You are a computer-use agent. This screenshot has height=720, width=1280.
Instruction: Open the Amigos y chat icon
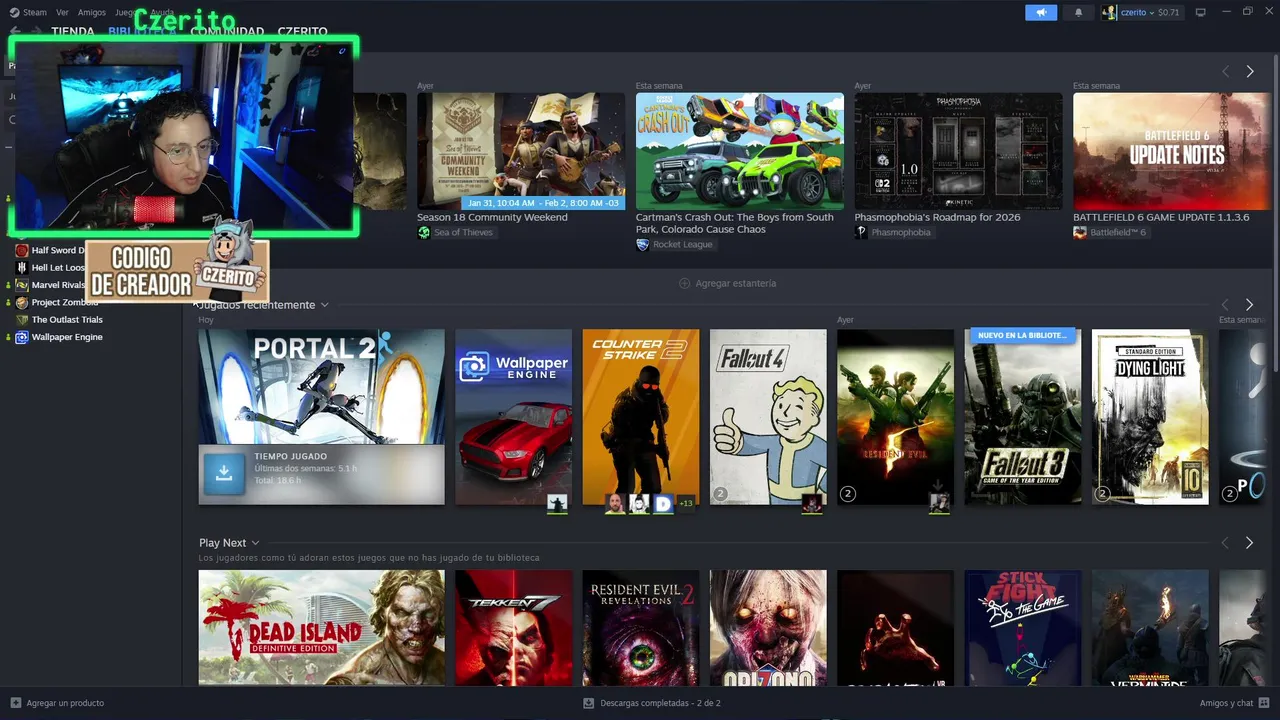[1264, 703]
